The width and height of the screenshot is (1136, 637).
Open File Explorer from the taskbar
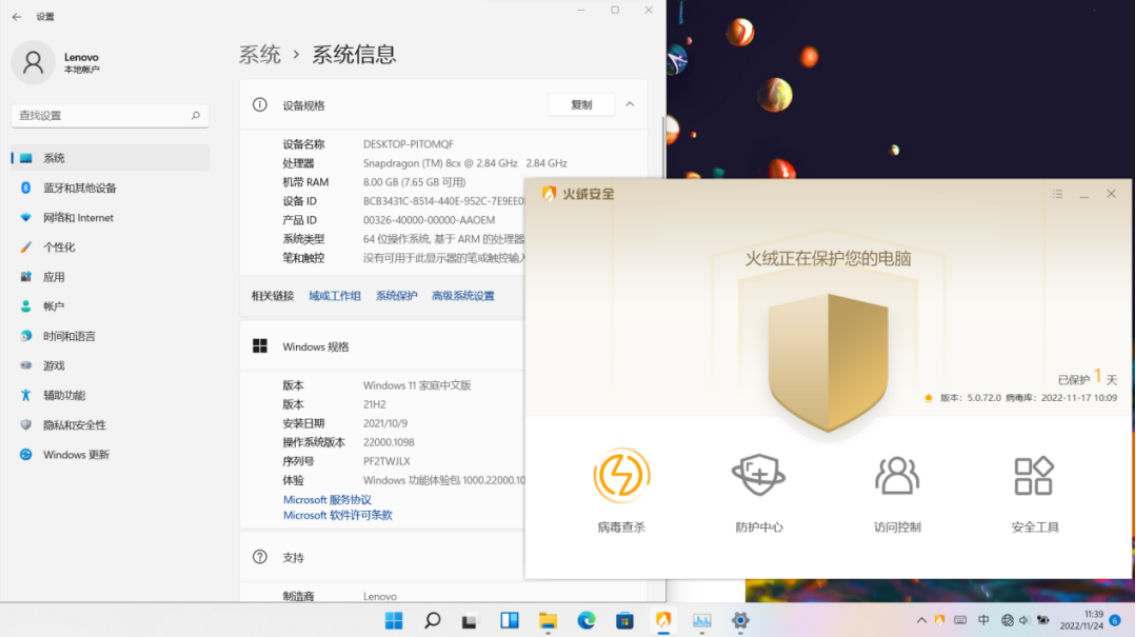548,620
